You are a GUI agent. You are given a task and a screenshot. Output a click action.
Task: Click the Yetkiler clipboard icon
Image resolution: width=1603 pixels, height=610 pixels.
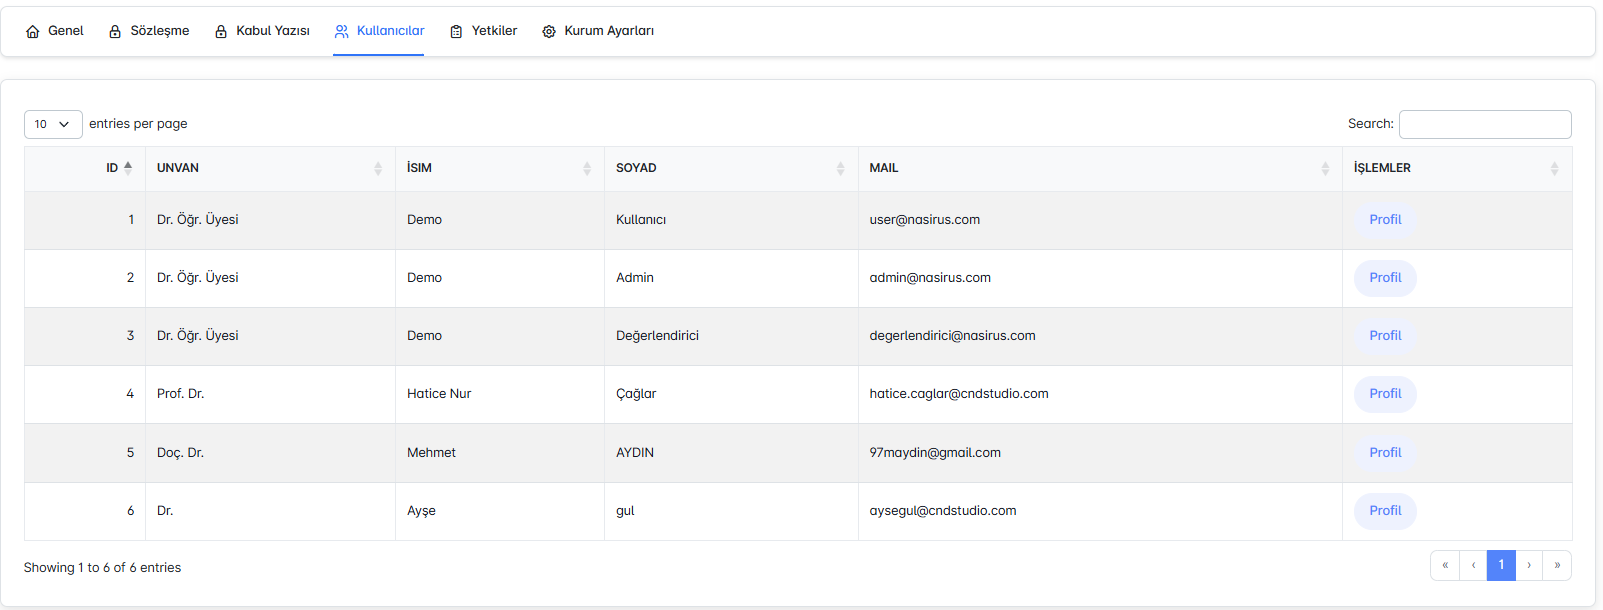[x=456, y=32]
